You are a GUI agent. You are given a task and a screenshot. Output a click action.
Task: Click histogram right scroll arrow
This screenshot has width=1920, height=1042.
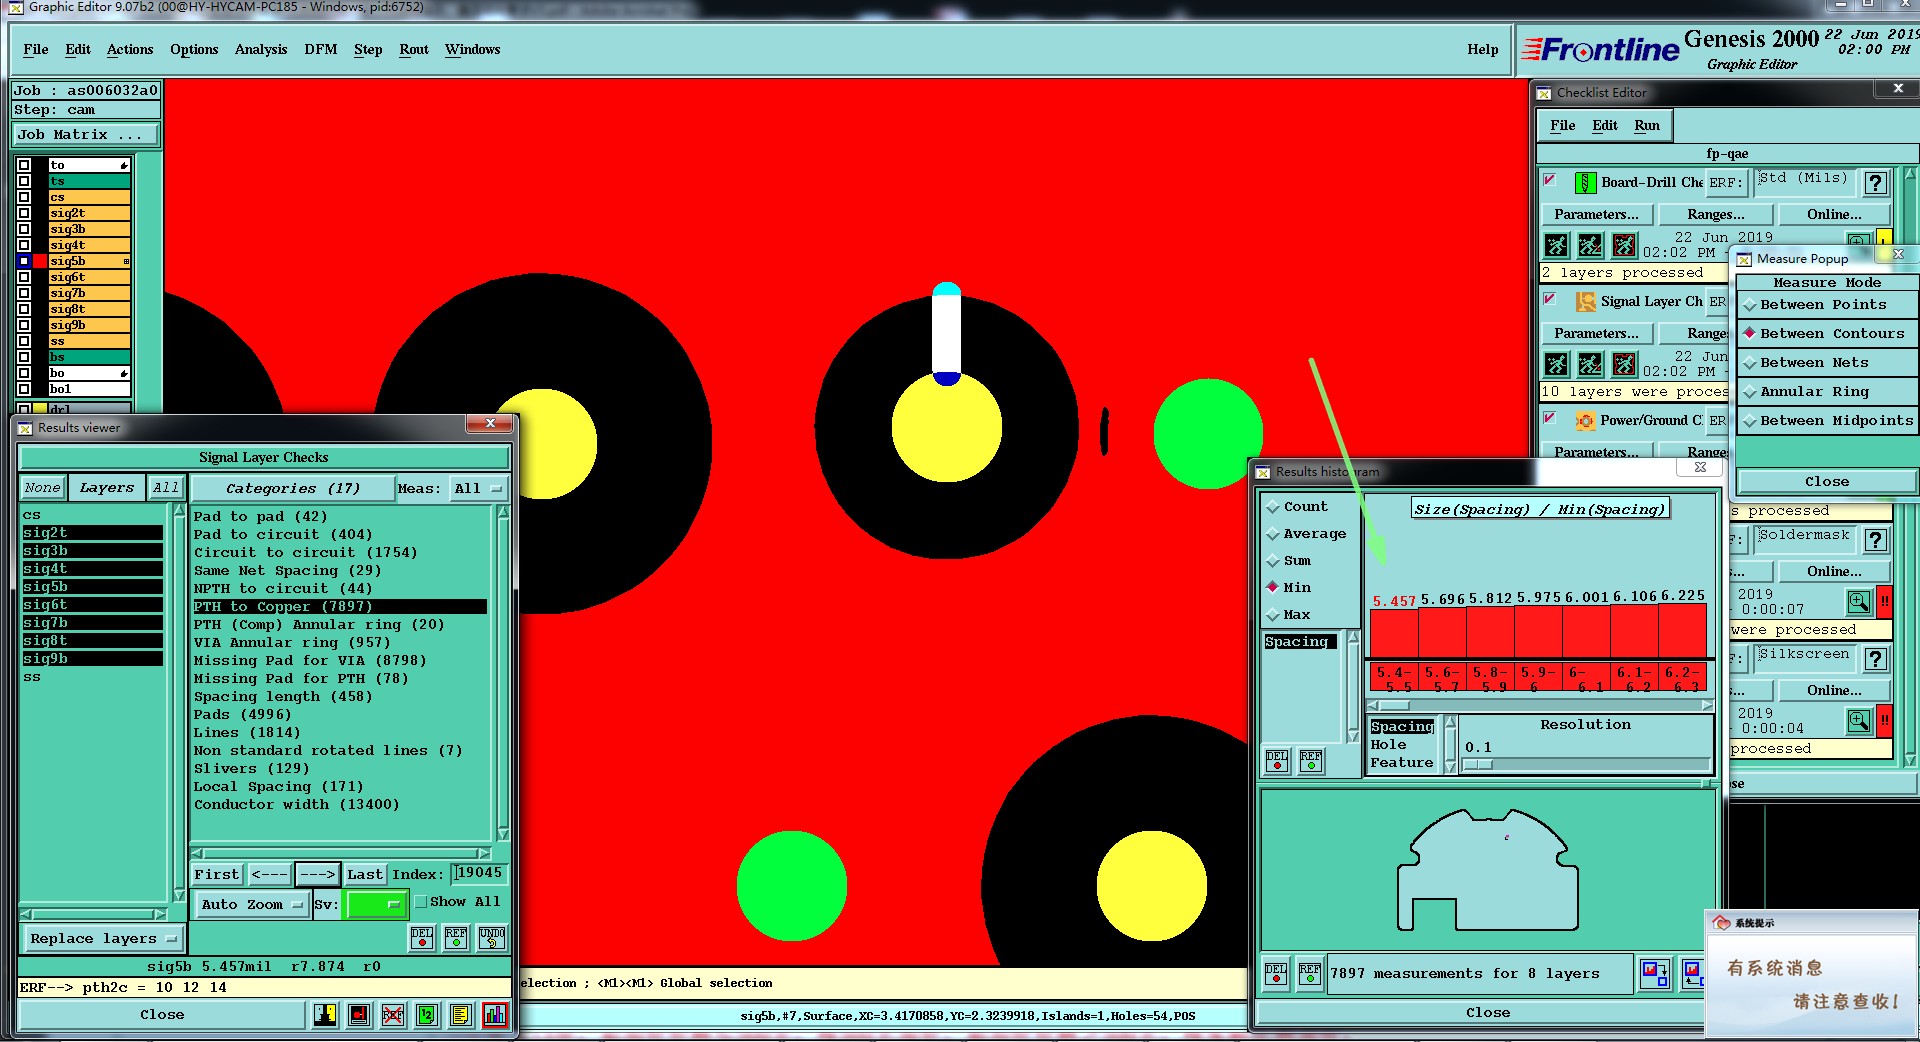pos(1707,706)
